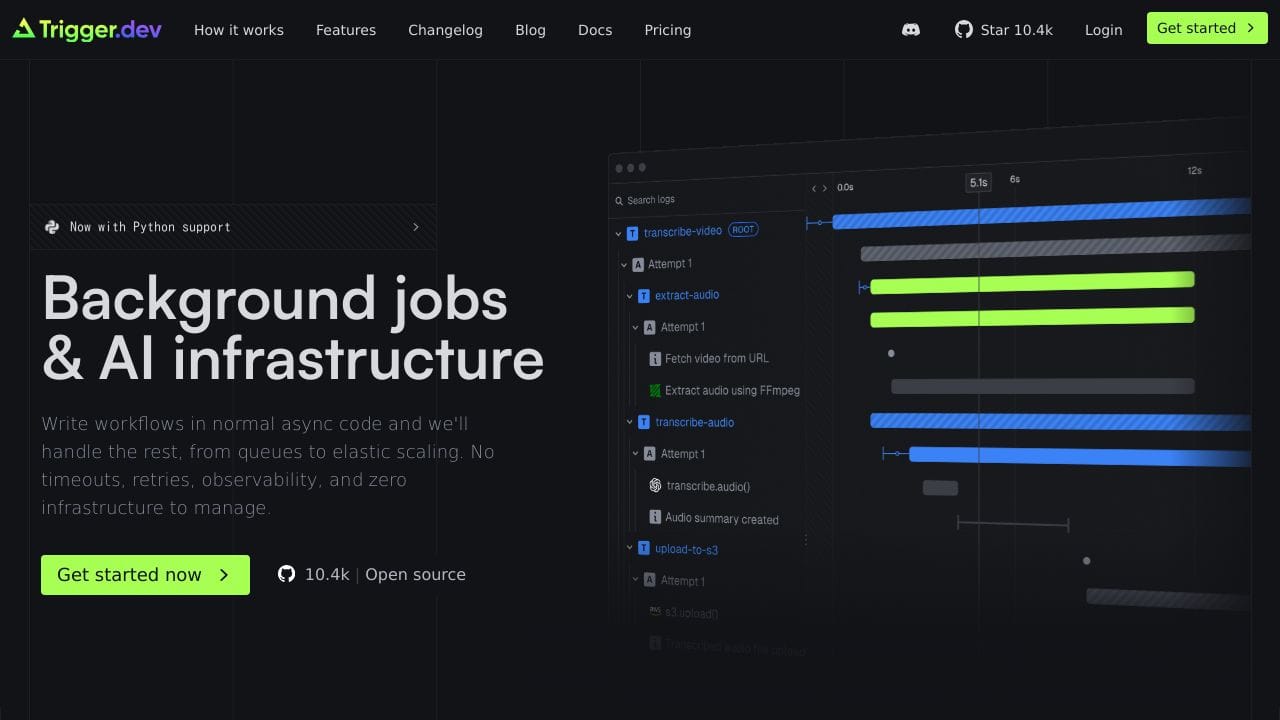Image resolution: width=1280 pixels, height=720 pixels.
Task: Click the gray Extract audio timeline bar
Action: 1043,386
